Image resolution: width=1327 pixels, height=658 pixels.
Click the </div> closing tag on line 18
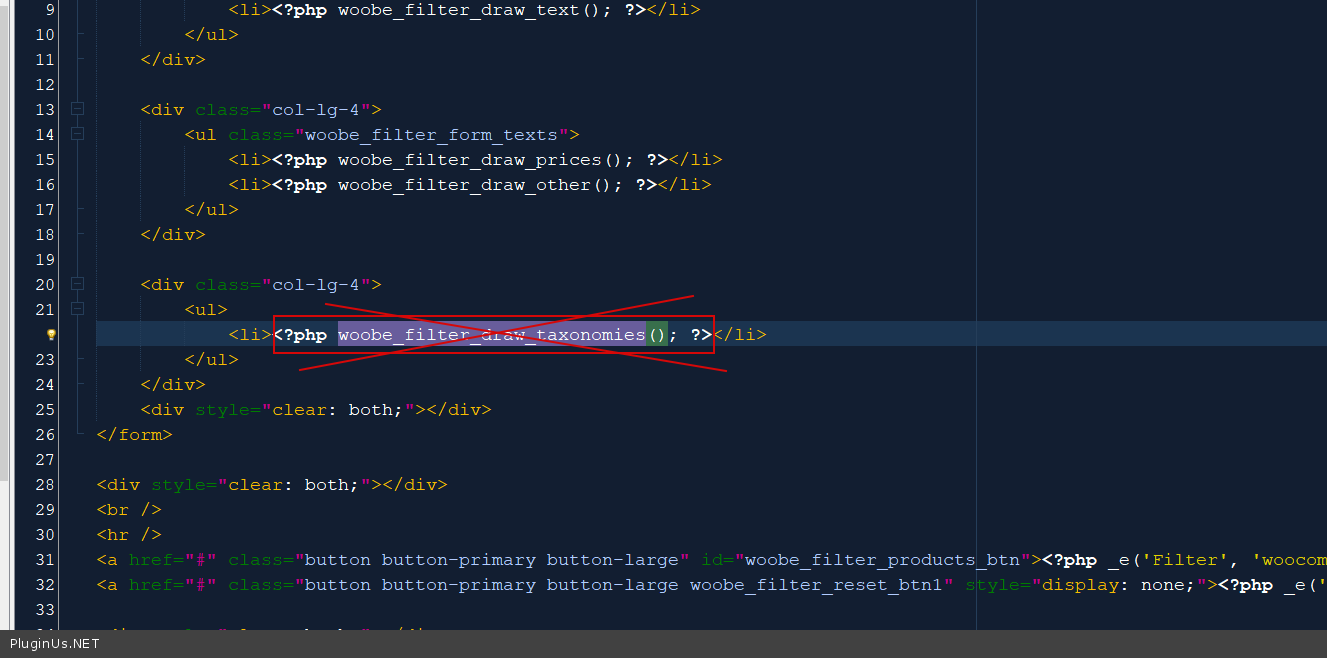point(173,235)
